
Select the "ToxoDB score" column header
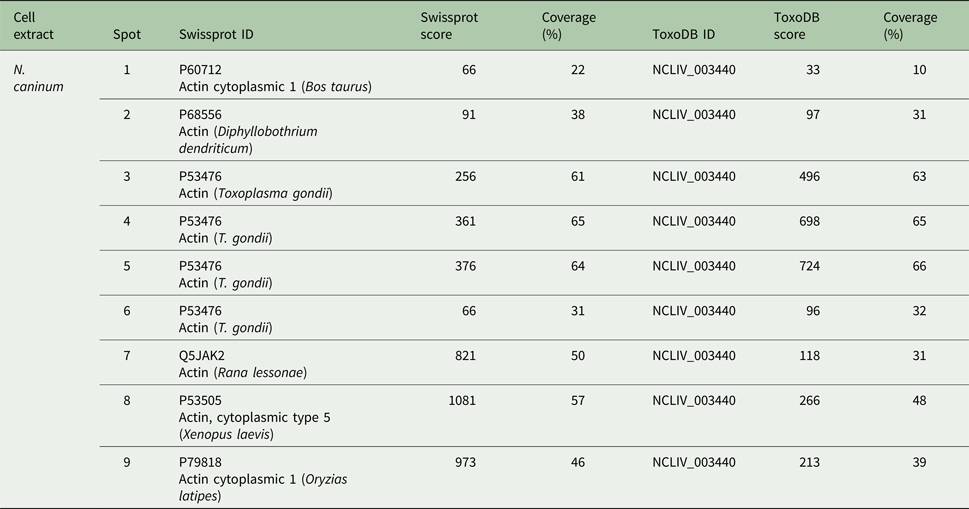[x=797, y=26]
